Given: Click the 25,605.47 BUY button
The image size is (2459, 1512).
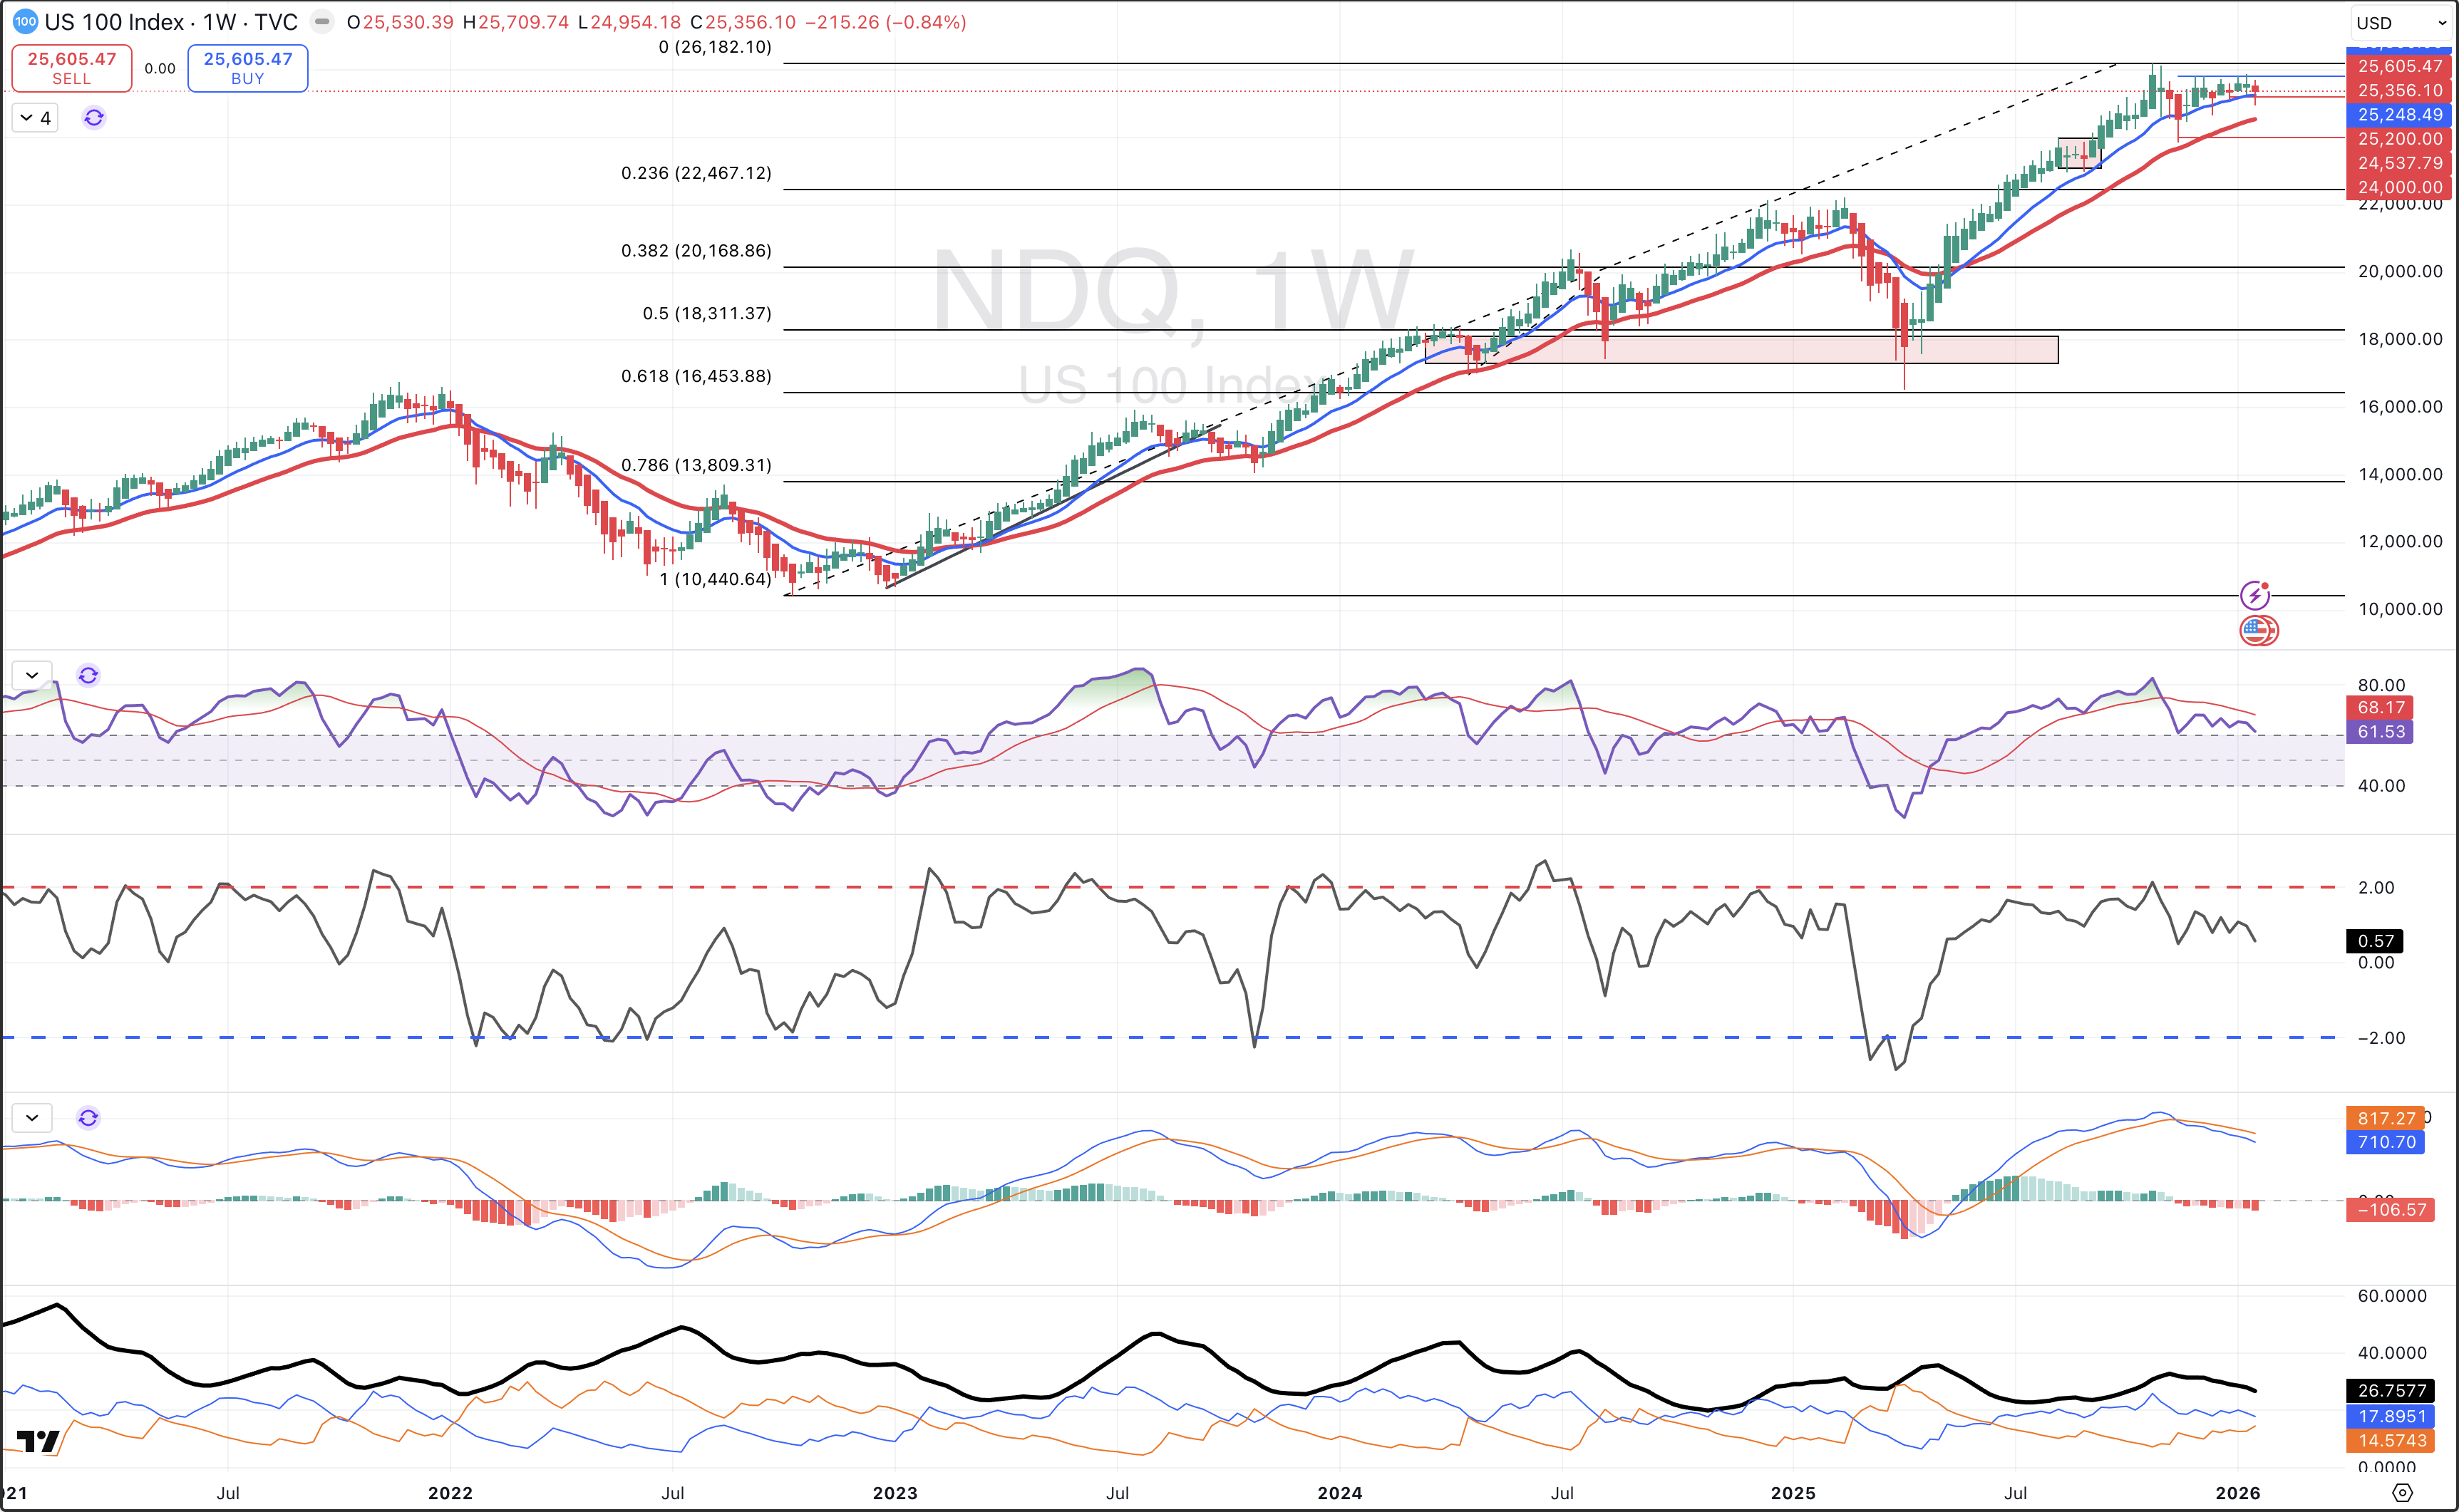Looking at the screenshot, I should point(248,68).
